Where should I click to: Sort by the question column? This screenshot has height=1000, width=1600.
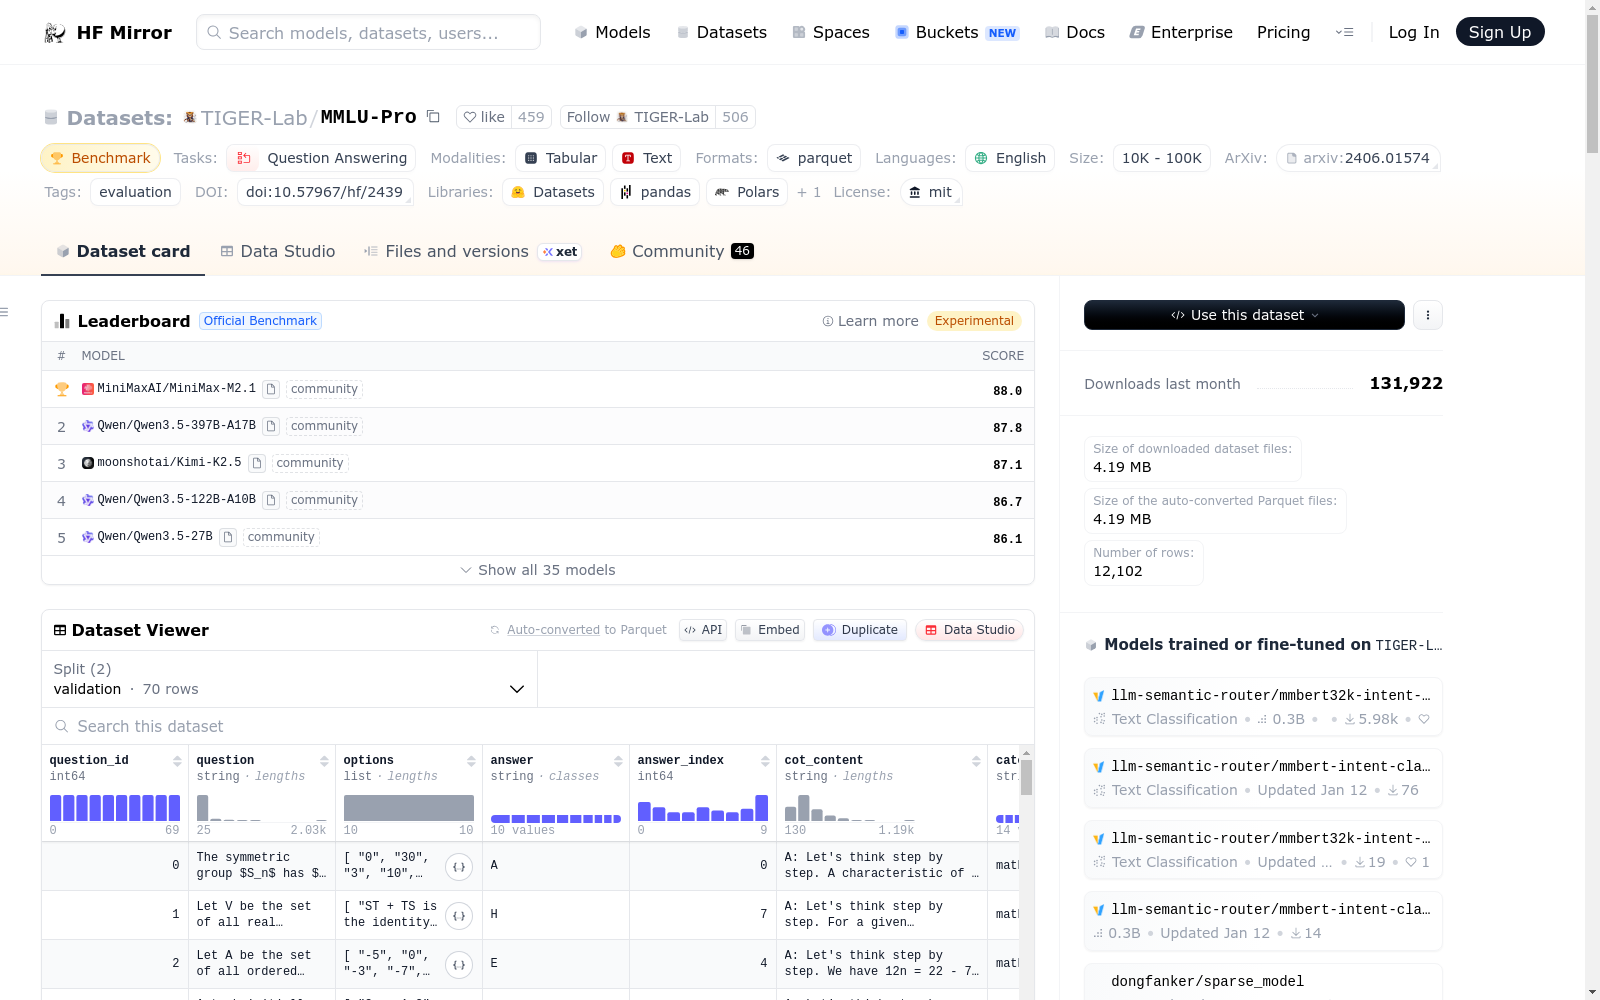pyautogui.click(x=324, y=761)
